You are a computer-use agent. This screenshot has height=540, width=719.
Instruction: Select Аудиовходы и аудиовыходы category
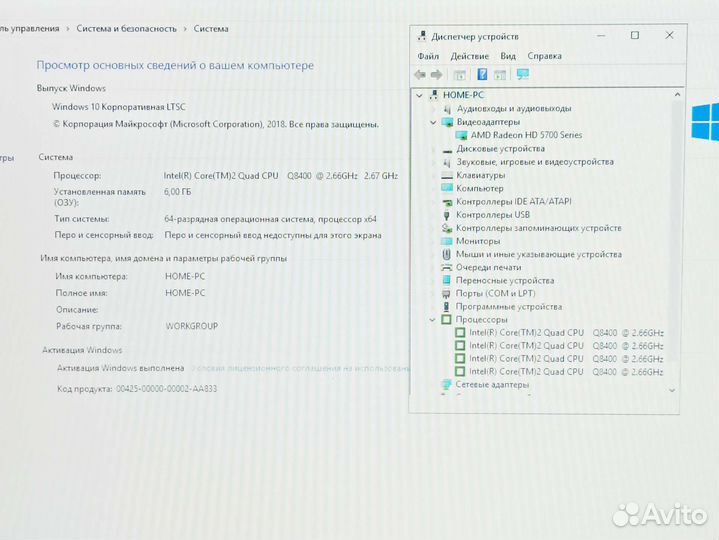coord(514,109)
